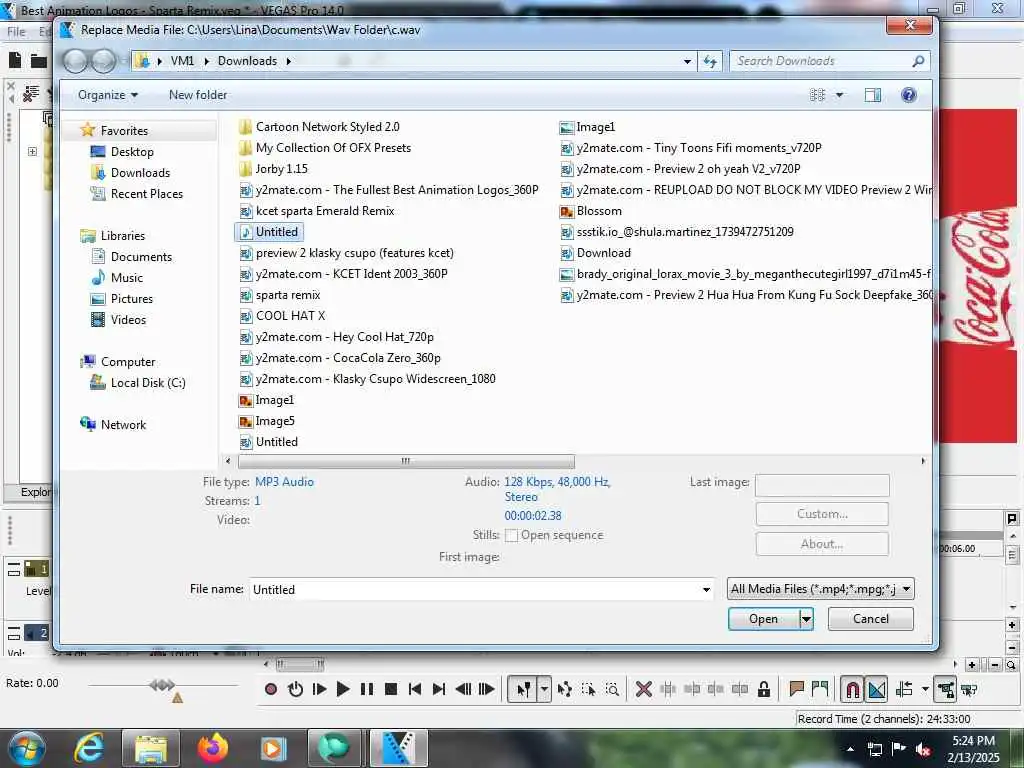Click the Forward navigation arrow in dialog
The image size is (1024, 768).
point(103,61)
